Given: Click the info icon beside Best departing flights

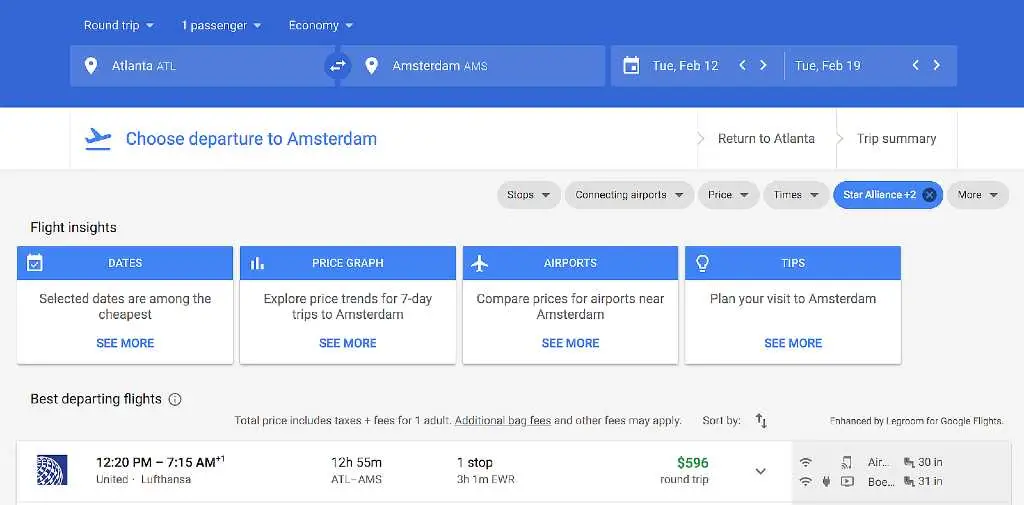Looking at the screenshot, I should (175, 399).
